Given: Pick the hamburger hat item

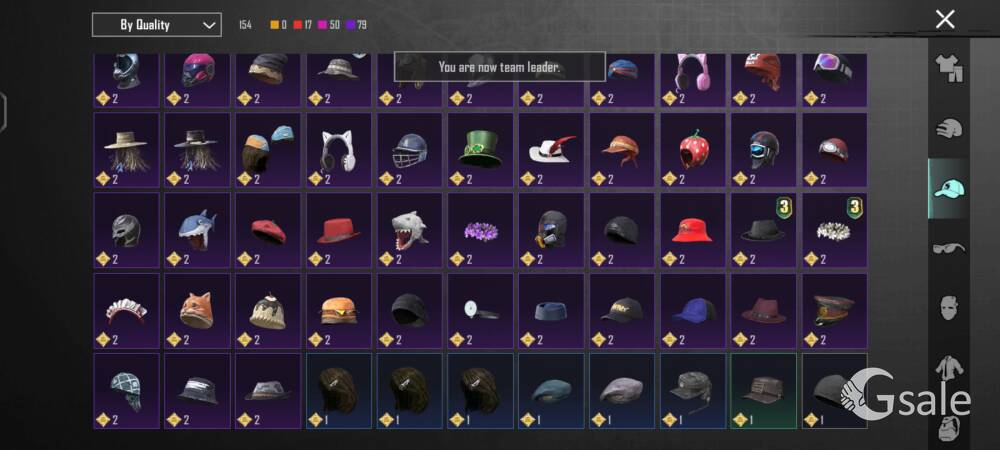Looking at the screenshot, I should [339, 310].
